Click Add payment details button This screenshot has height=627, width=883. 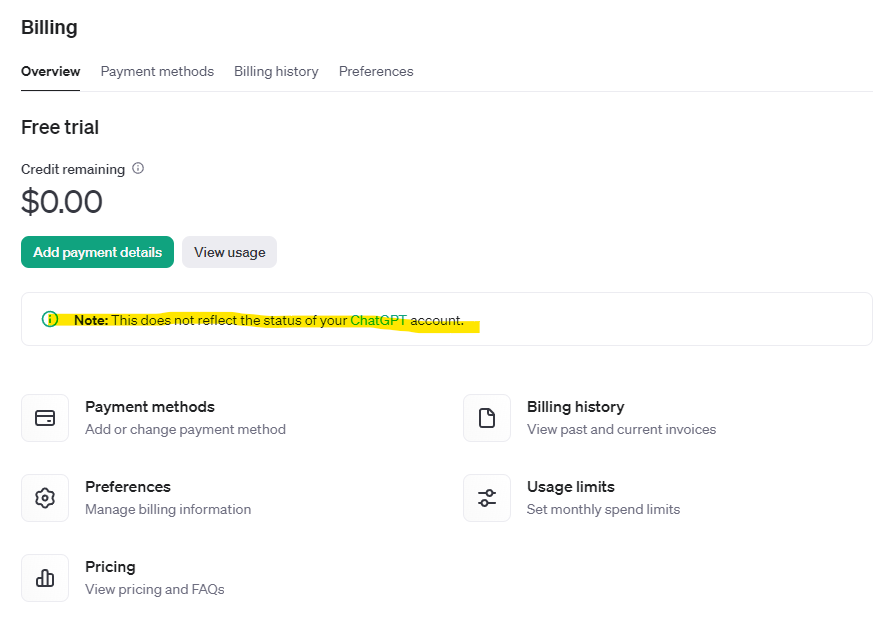tap(97, 252)
